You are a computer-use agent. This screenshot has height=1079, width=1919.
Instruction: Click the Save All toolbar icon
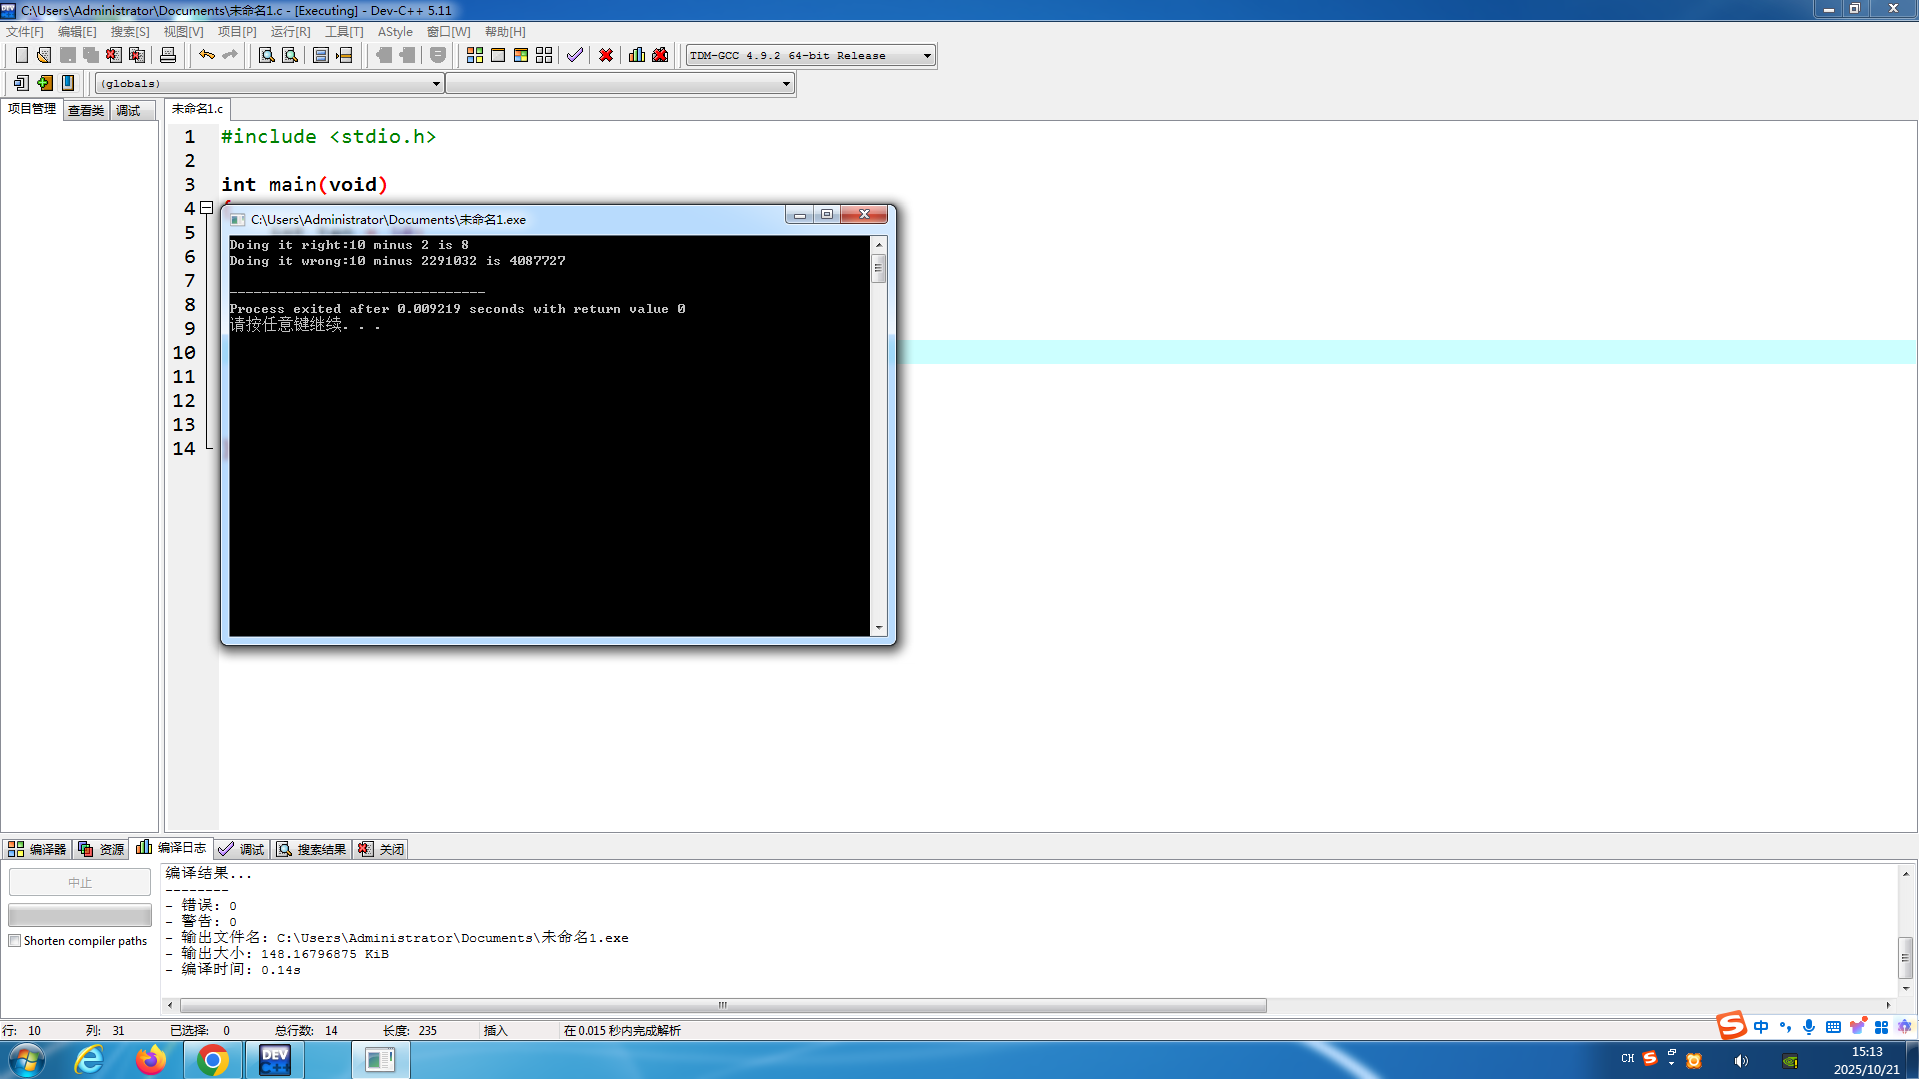[x=90, y=55]
